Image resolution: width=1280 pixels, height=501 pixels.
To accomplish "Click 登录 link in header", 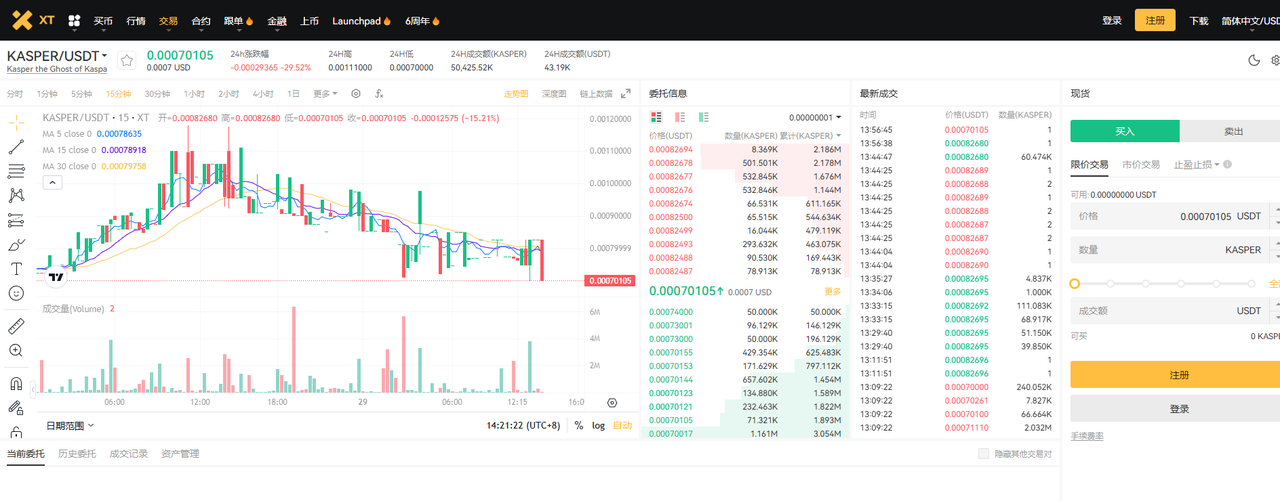I will point(1112,21).
